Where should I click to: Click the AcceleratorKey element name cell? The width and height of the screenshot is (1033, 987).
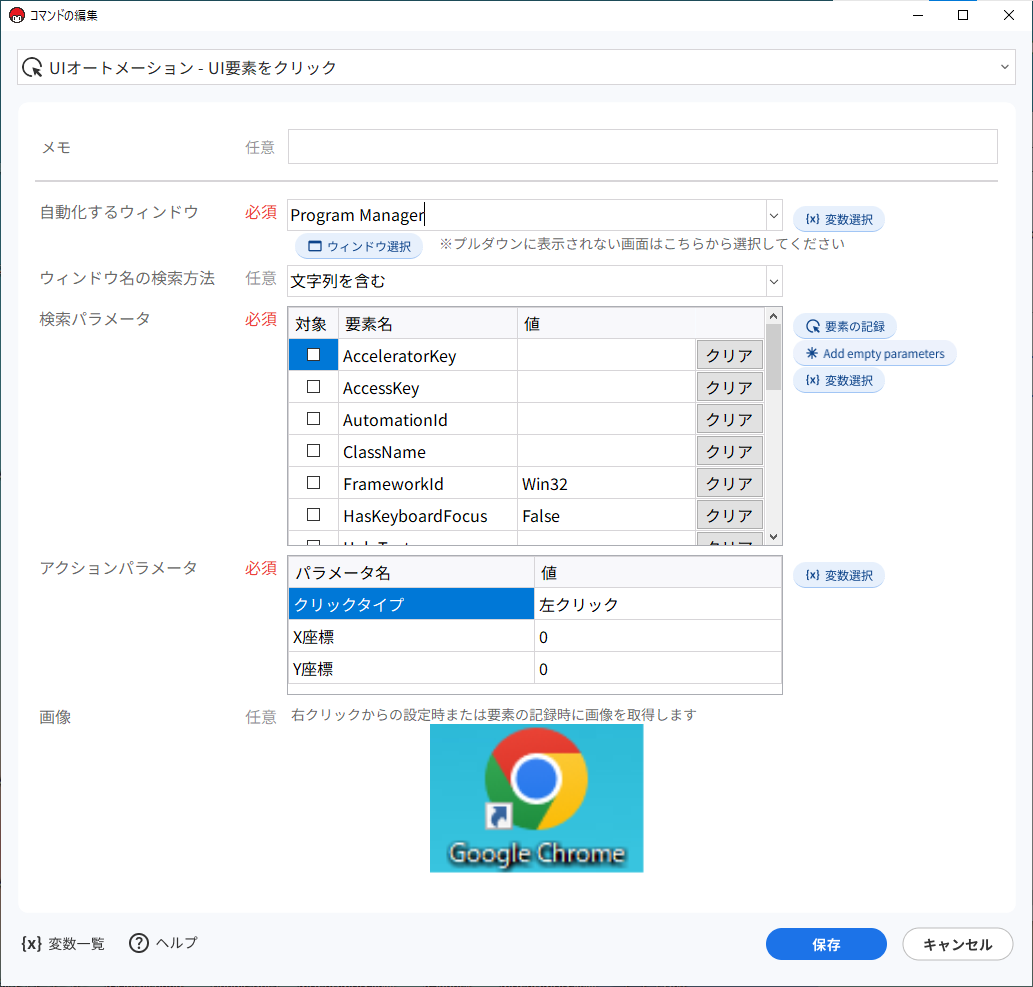pyautogui.click(x=428, y=356)
